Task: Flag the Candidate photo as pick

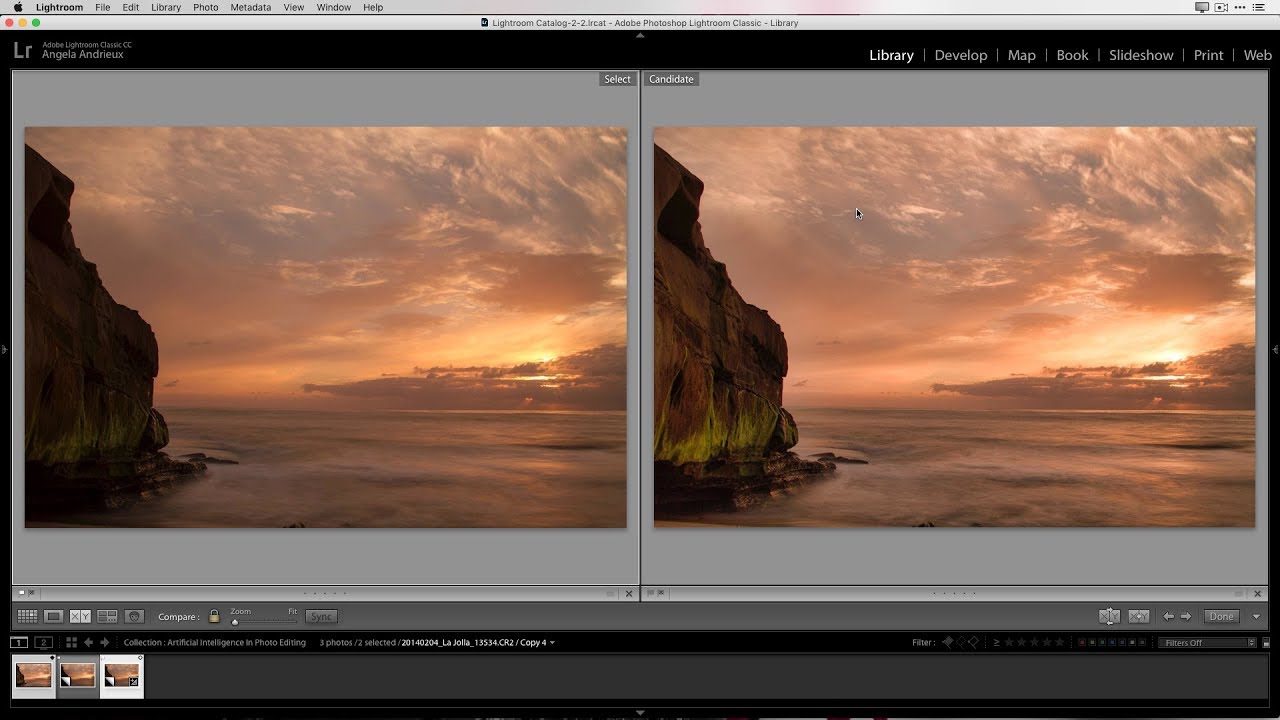Action: point(650,593)
